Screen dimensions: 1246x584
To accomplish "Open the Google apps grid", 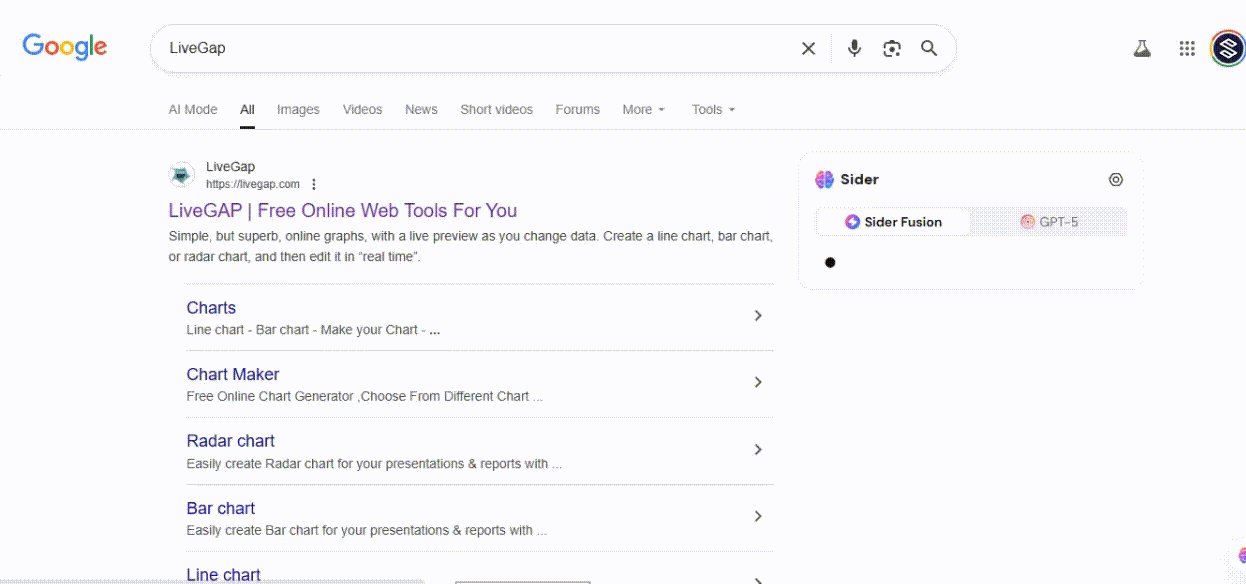I will [x=1187, y=49].
